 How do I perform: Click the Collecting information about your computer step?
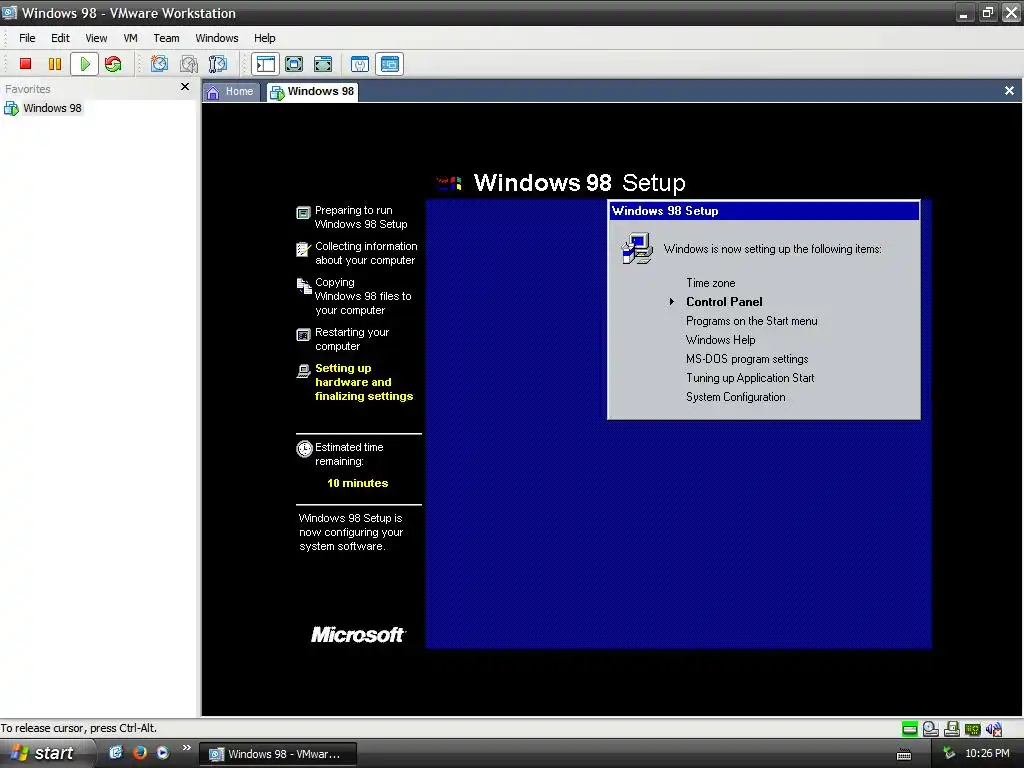(x=366, y=253)
